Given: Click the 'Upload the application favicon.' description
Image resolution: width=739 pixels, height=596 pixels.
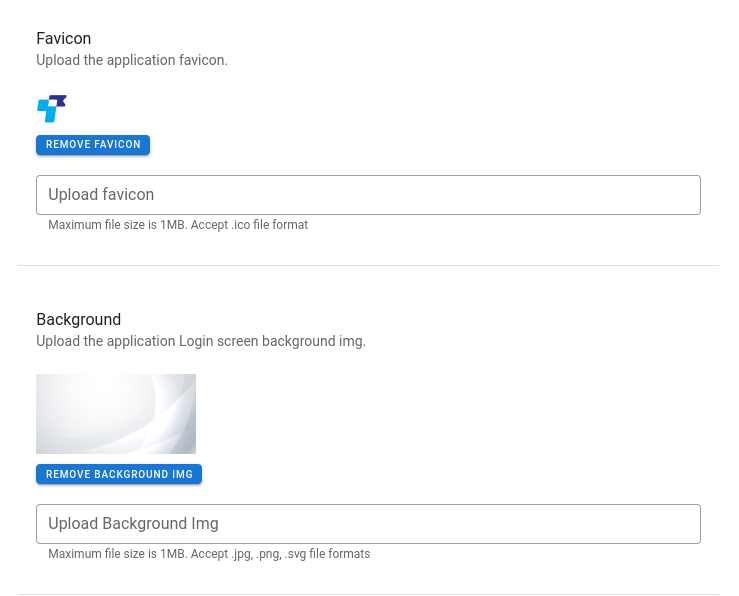Looking at the screenshot, I should (x=132, y=60).
